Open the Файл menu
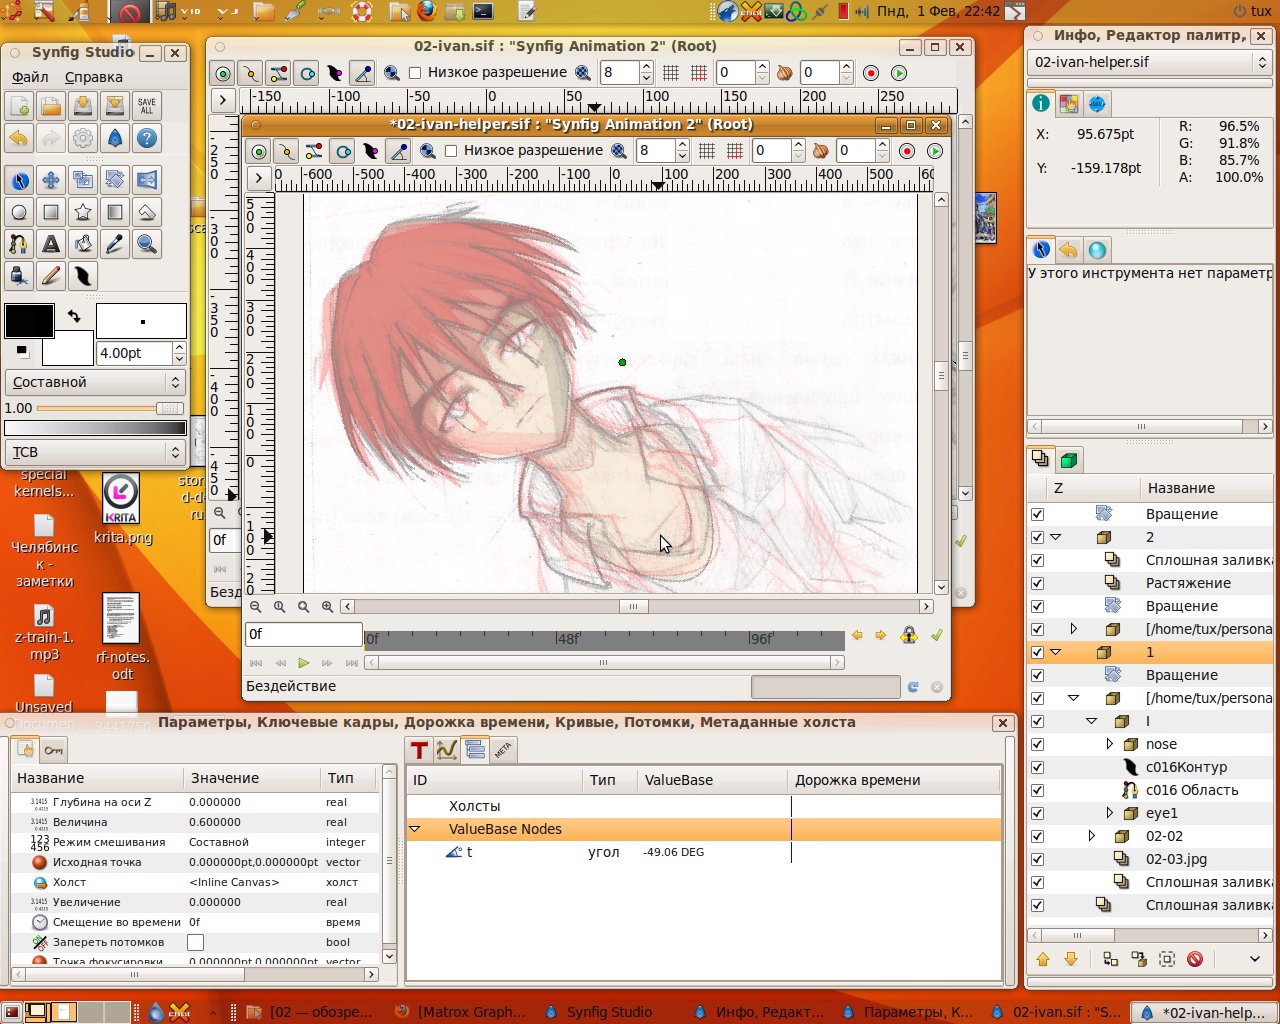The width and height of the screenshot is (1280, 1024). pos(29,77)
